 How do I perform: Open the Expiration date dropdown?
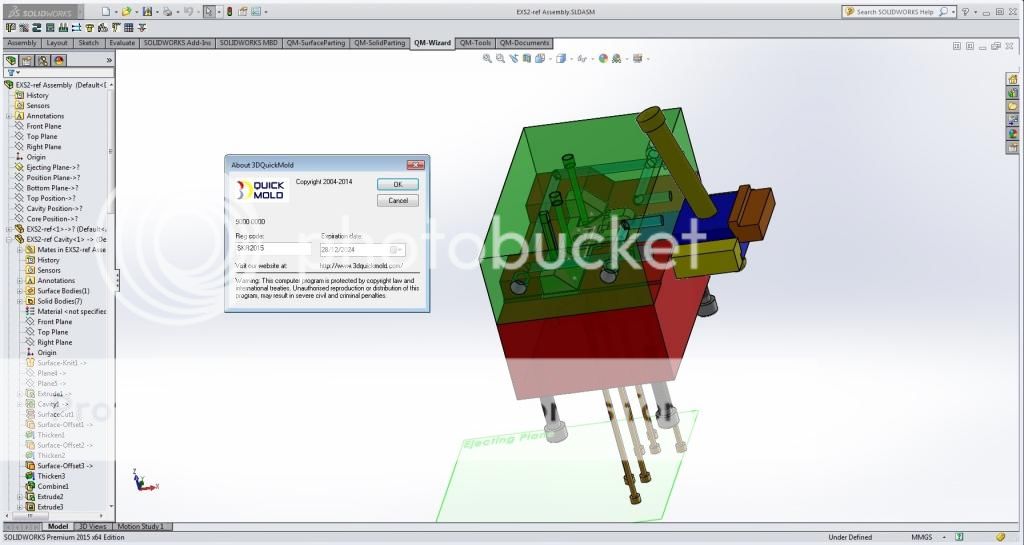point(396,249)
